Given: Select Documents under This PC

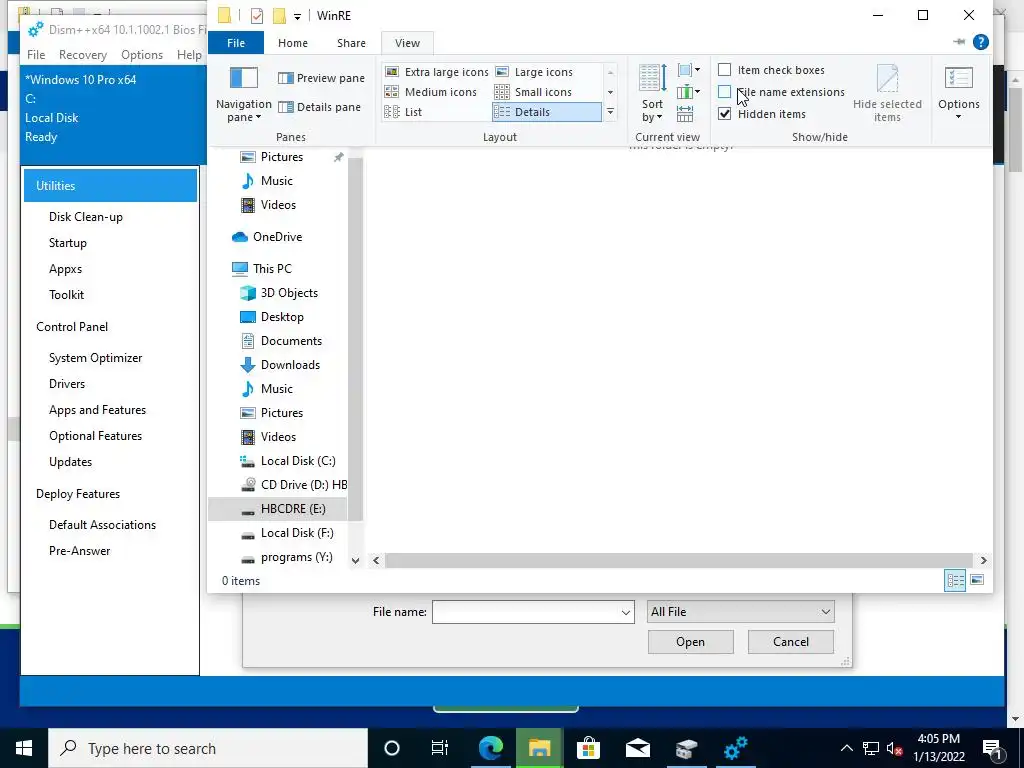Looking at the screenshot, I should pyautogui.click(x=281, y=341).
